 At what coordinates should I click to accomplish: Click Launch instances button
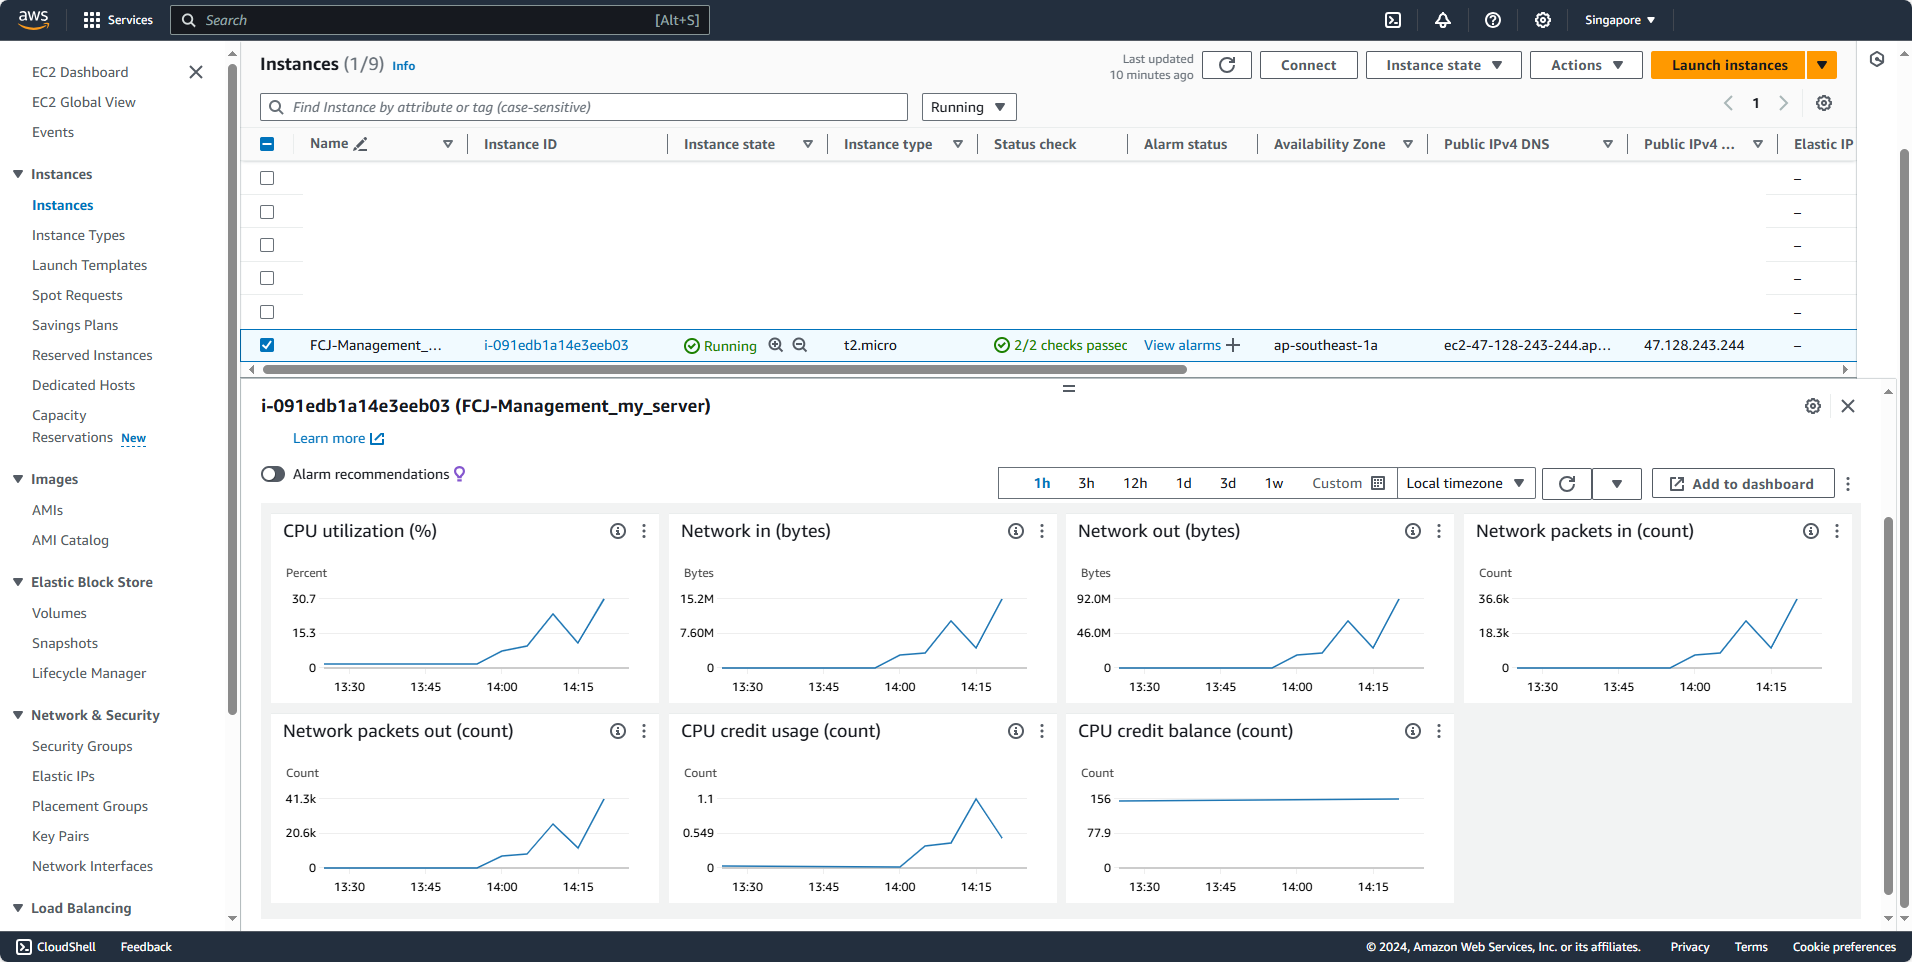(x=1729, y=65)
